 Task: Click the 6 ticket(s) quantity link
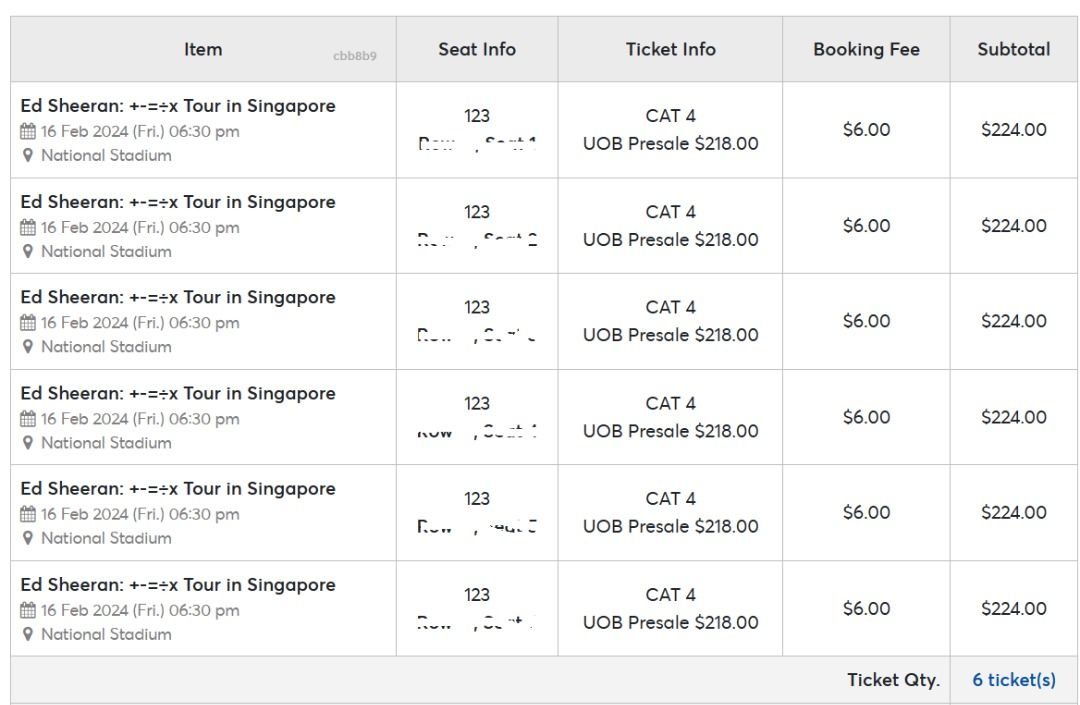point(1014,680)
